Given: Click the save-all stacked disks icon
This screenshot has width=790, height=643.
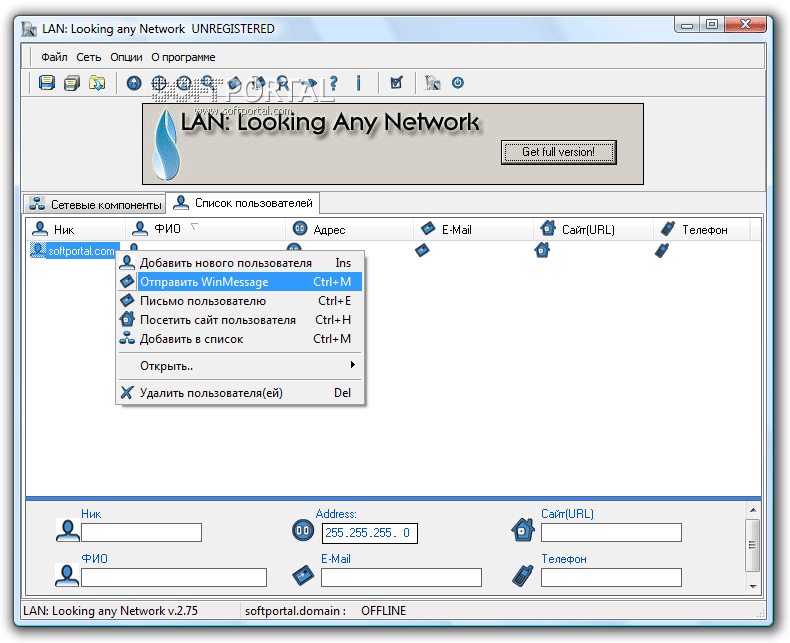Looking at the screenshot, I should (72, 83).
